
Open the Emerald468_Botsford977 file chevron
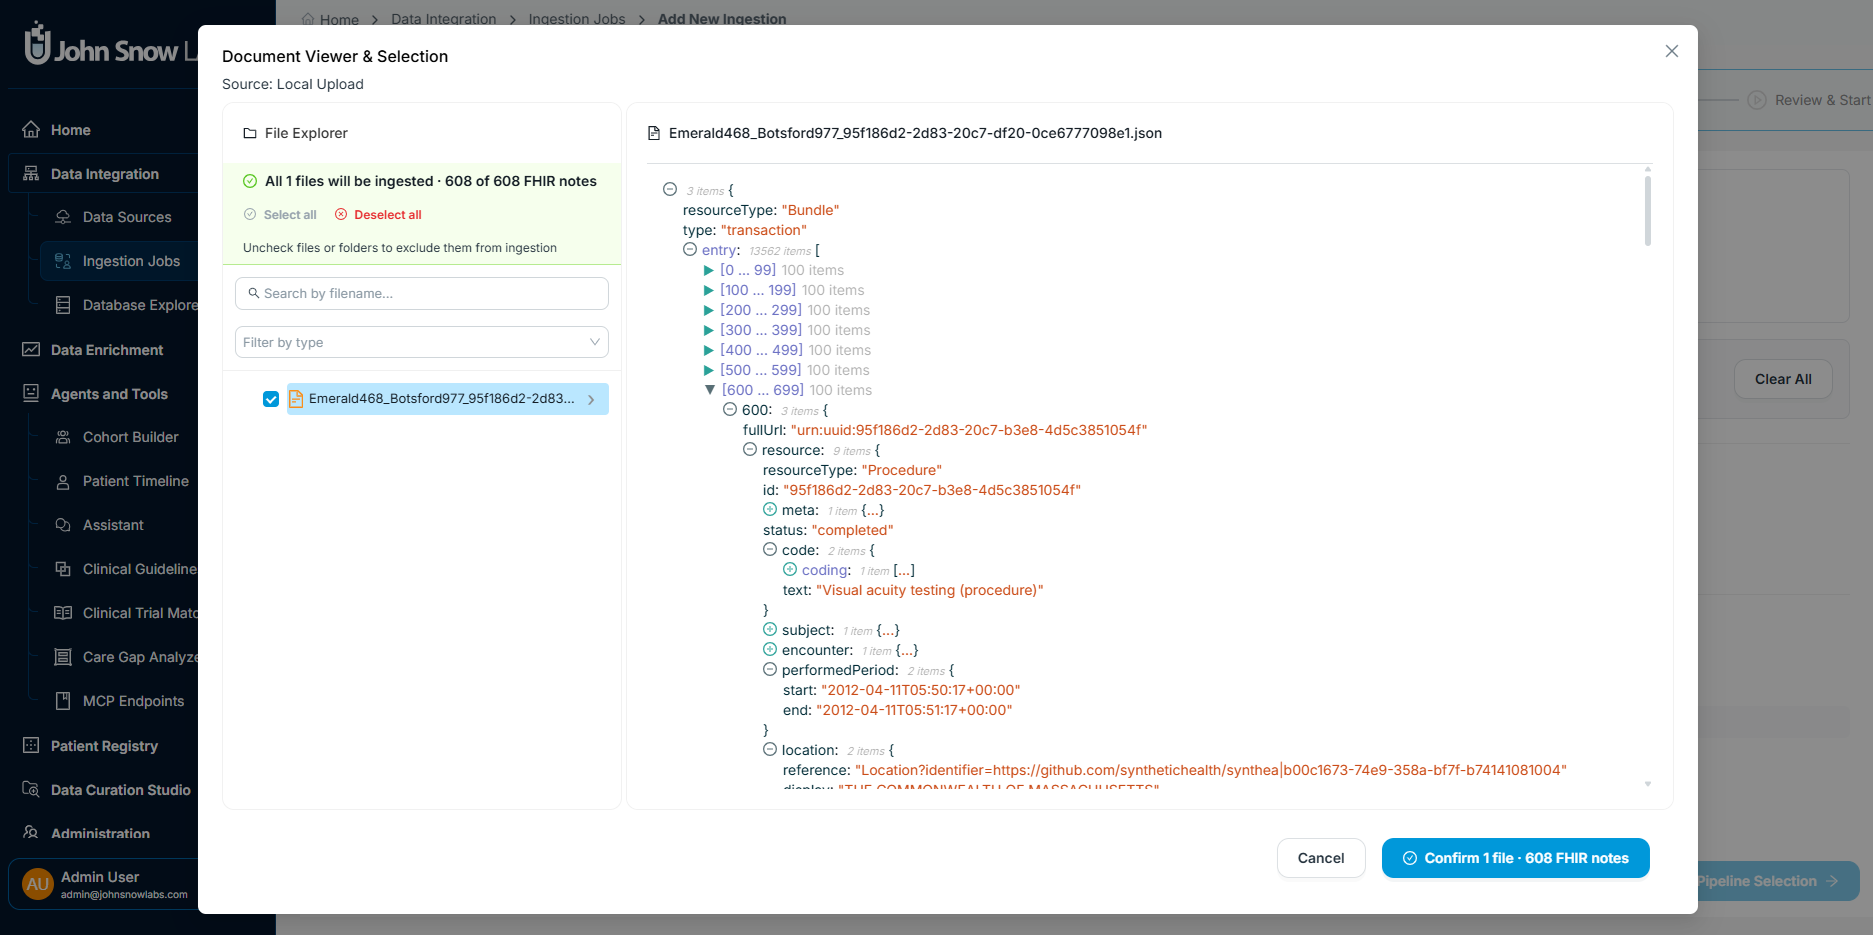click(x=591, y=400)
